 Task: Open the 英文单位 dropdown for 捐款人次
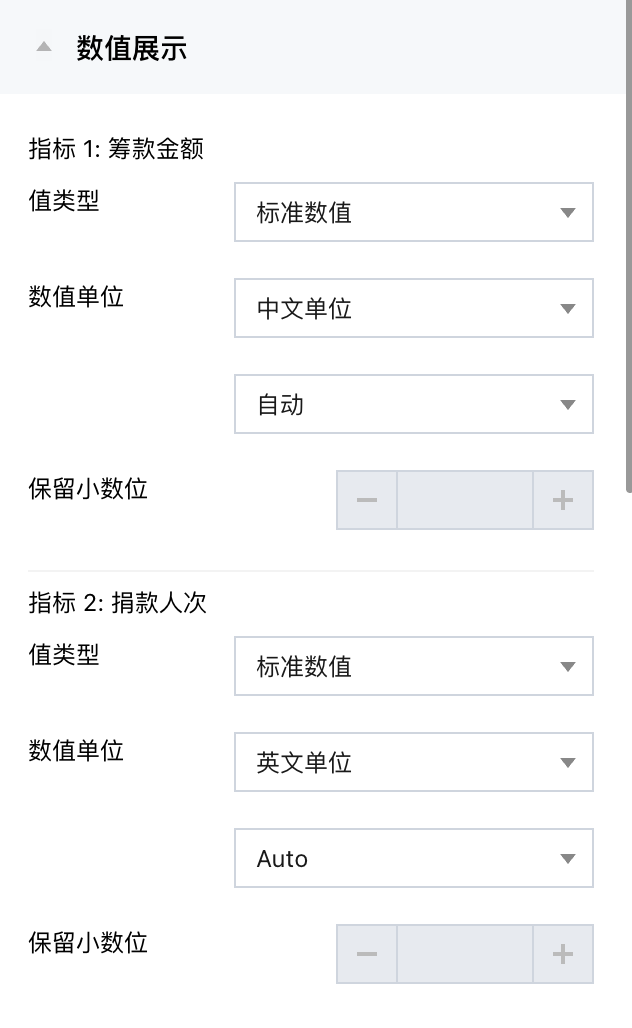coord(413,762)
